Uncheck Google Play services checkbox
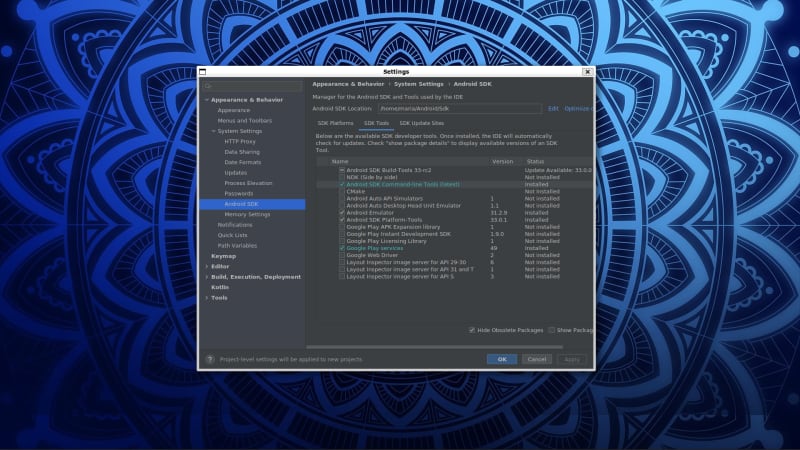800x450 pixels. tap(342, 248)
